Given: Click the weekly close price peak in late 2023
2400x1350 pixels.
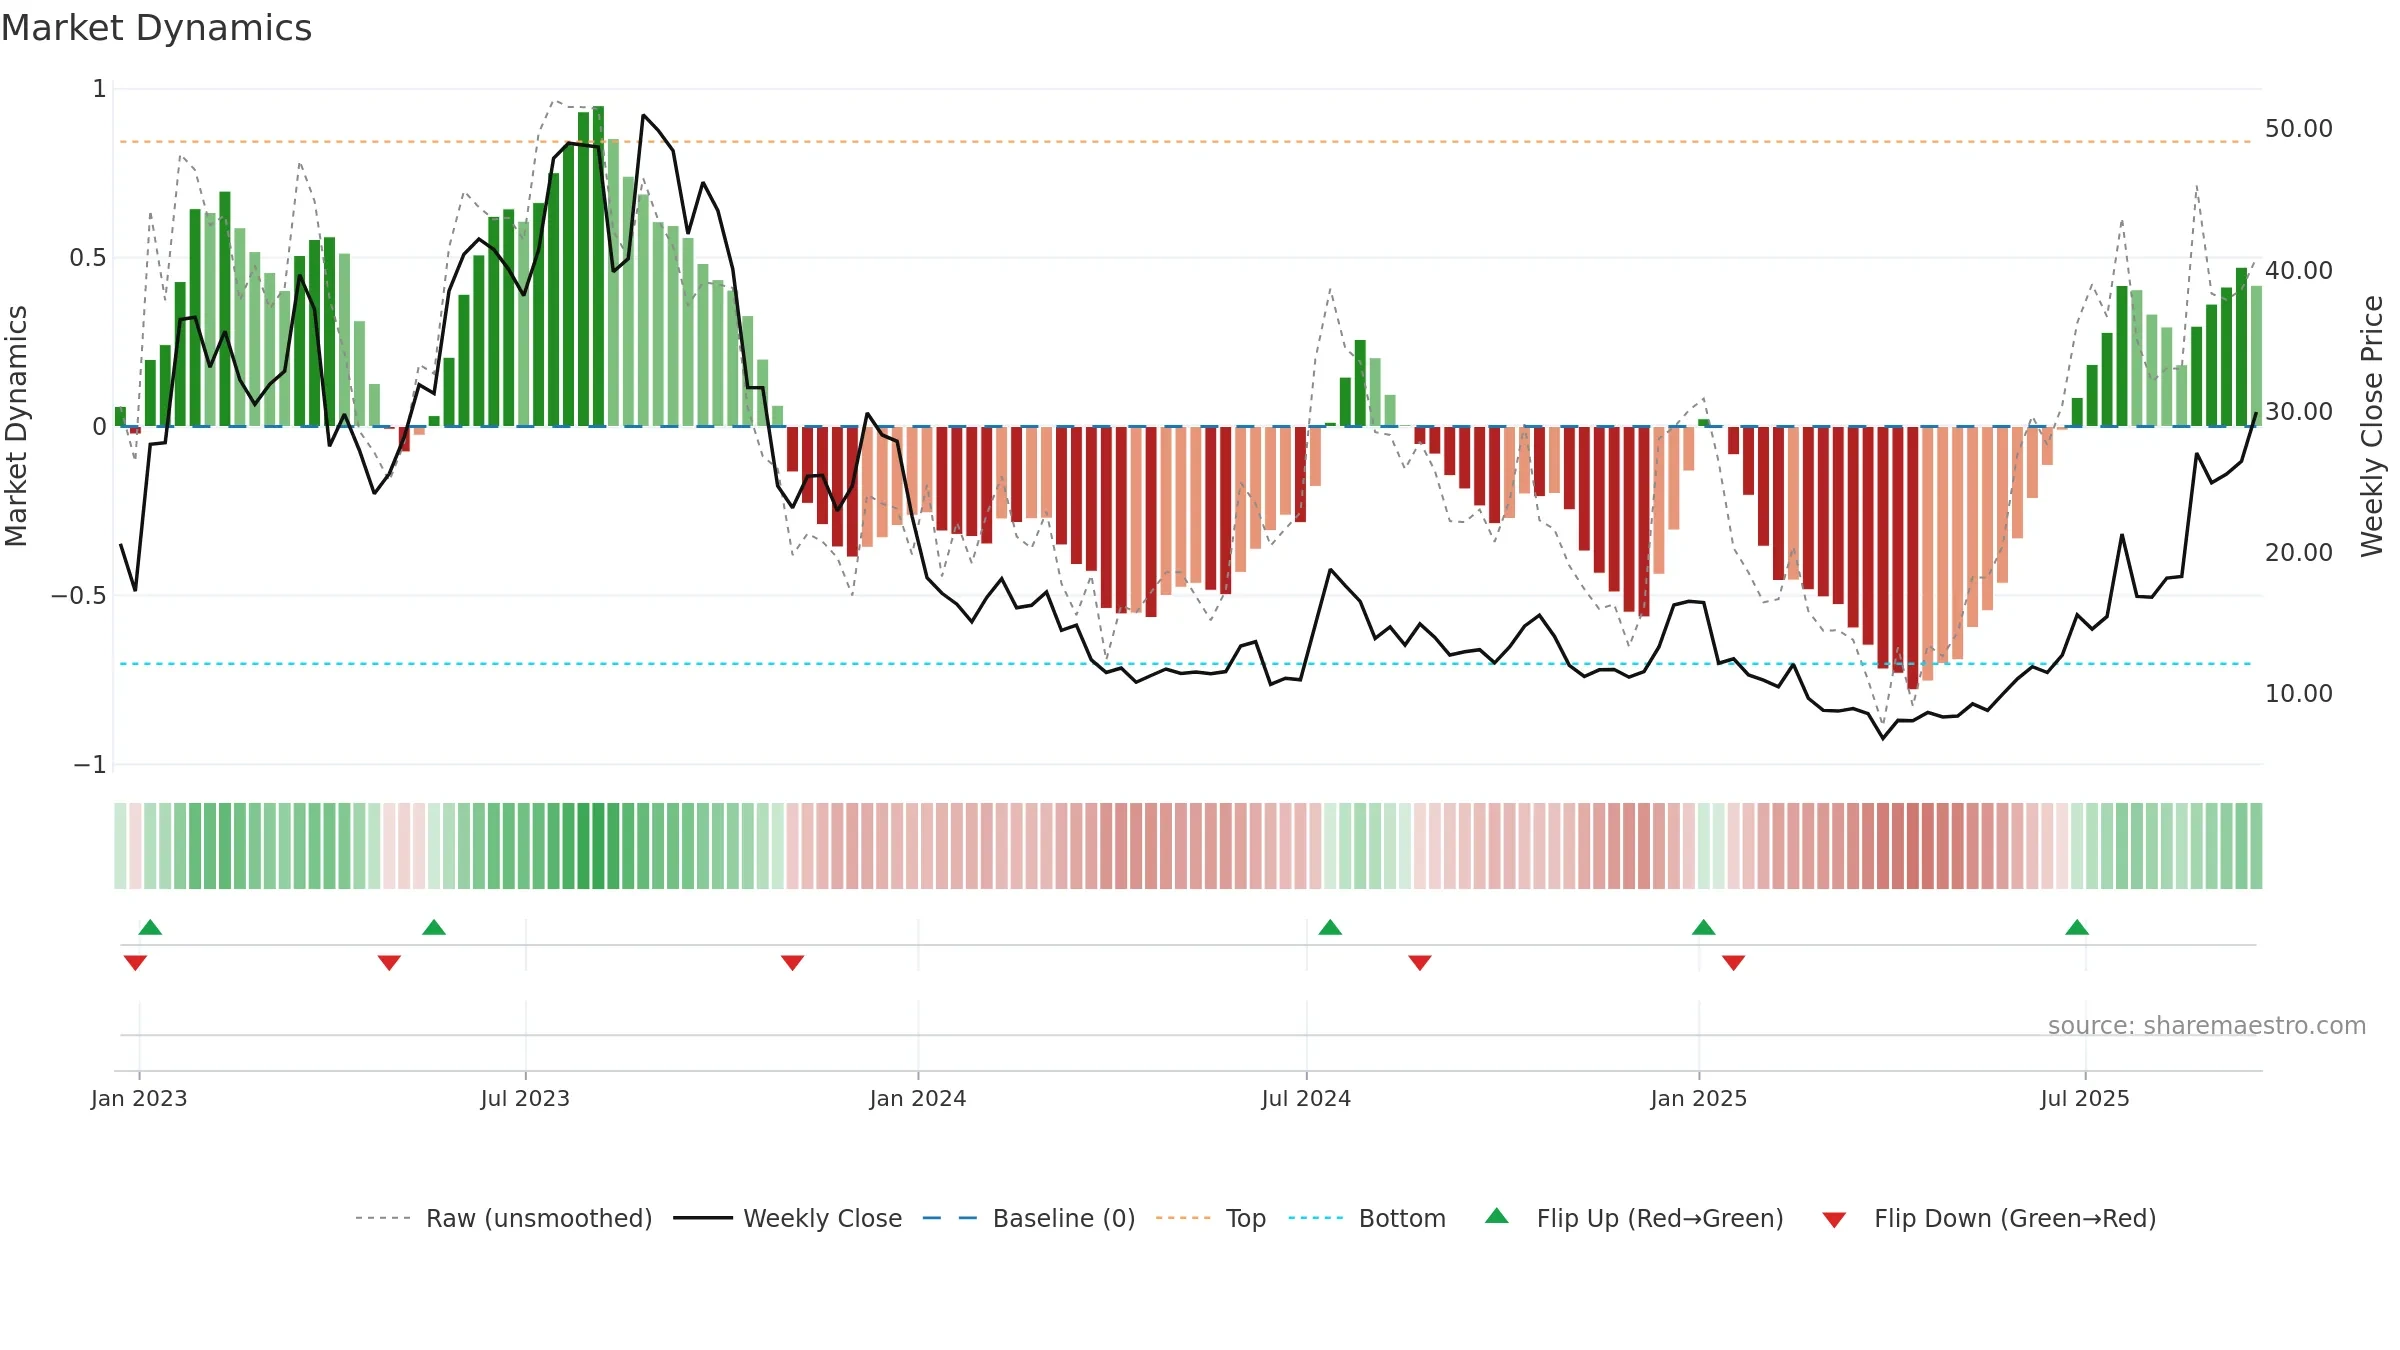Looking at the screenshot, I should [x=644, y=116].
